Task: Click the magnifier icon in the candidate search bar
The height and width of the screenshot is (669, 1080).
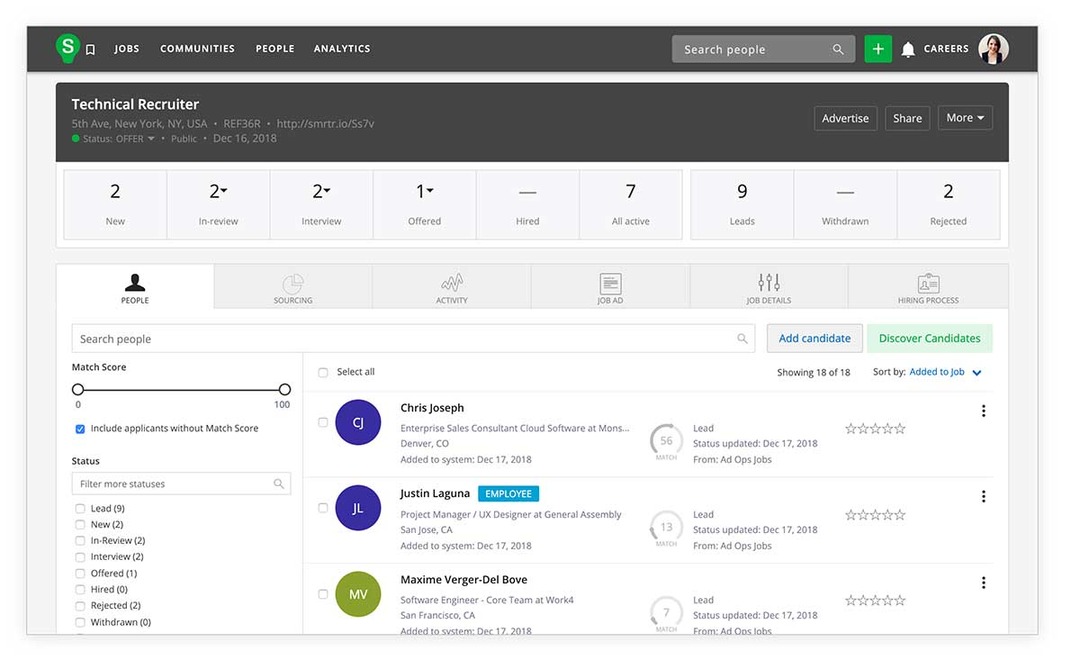Action: tap(743, 338)
